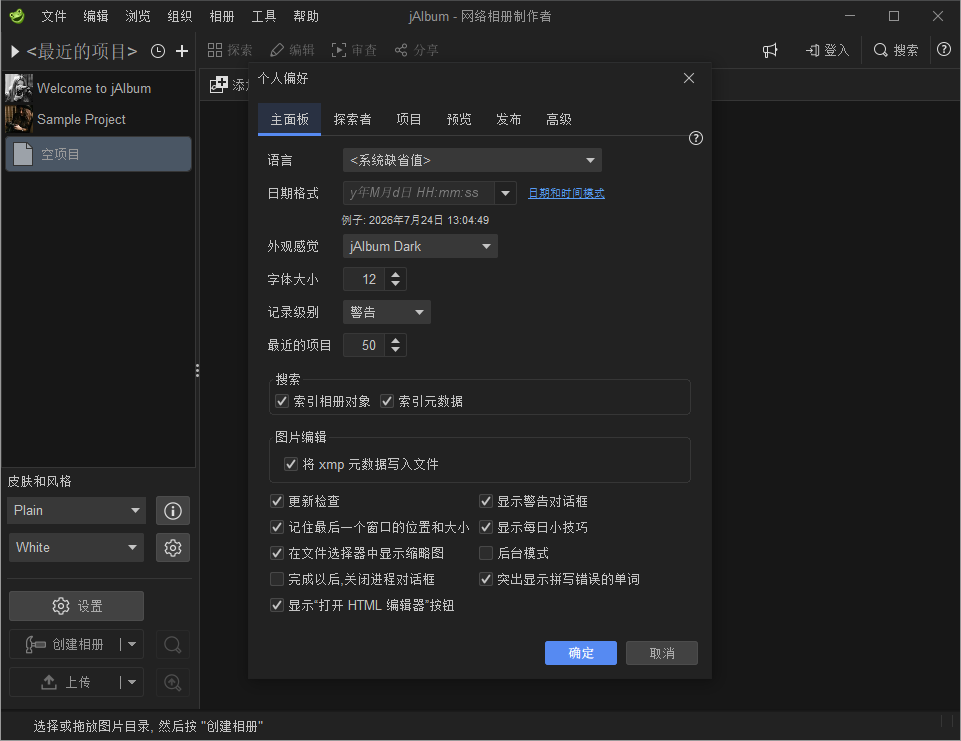The height and width of the screenshot is (741, 961).
Task: Uncheck 更新检查 checkbox
Action: click(277, 501)
